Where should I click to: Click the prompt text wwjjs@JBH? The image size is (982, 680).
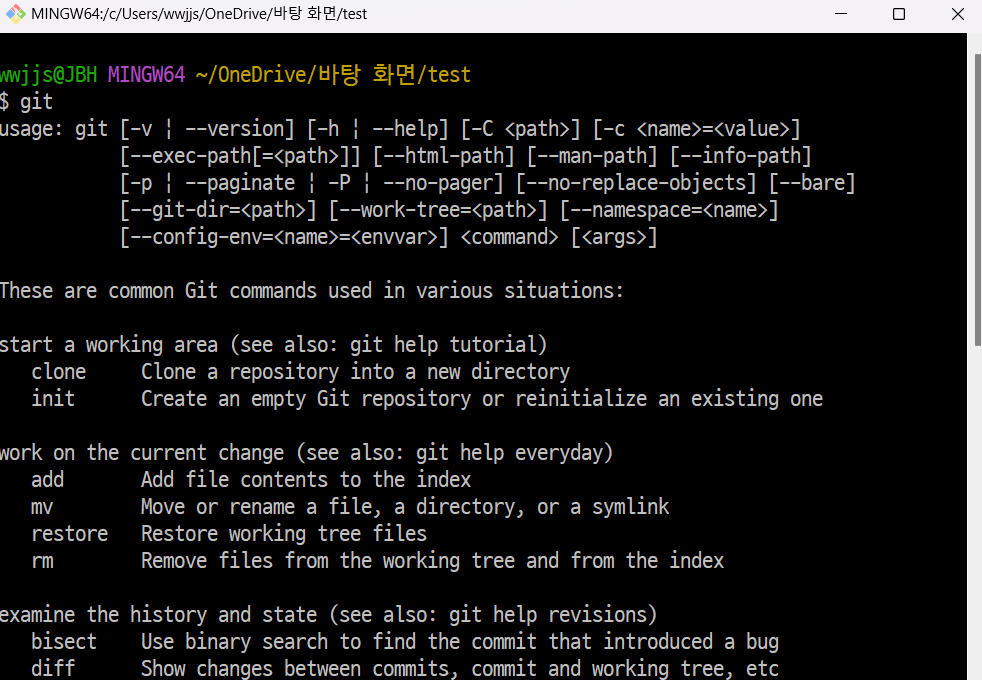coord(49,75)
